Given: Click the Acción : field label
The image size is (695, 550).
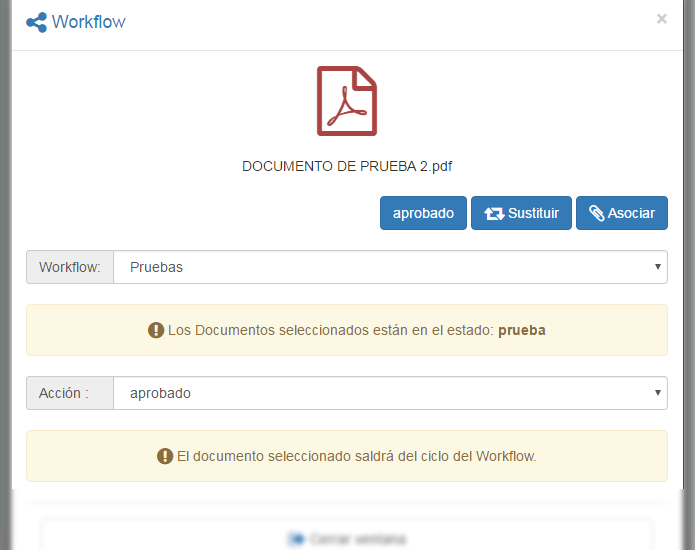Looking at the screenshot, I should tap(64, 393).
